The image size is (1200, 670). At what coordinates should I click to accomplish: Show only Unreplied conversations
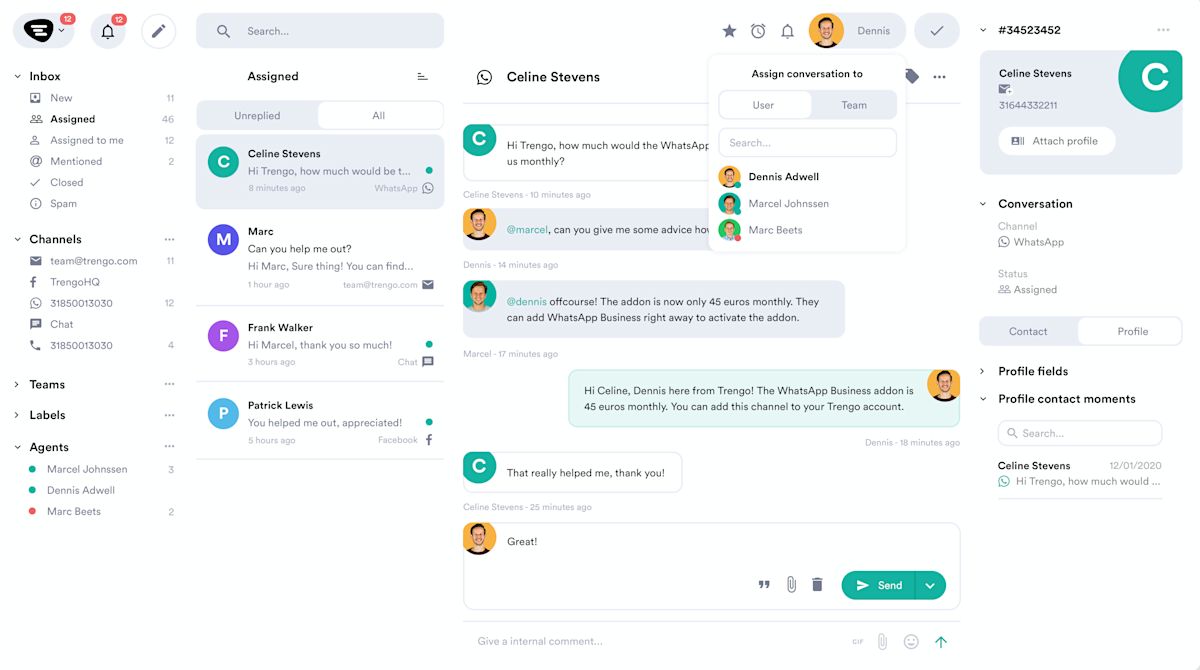coord(257,116)
